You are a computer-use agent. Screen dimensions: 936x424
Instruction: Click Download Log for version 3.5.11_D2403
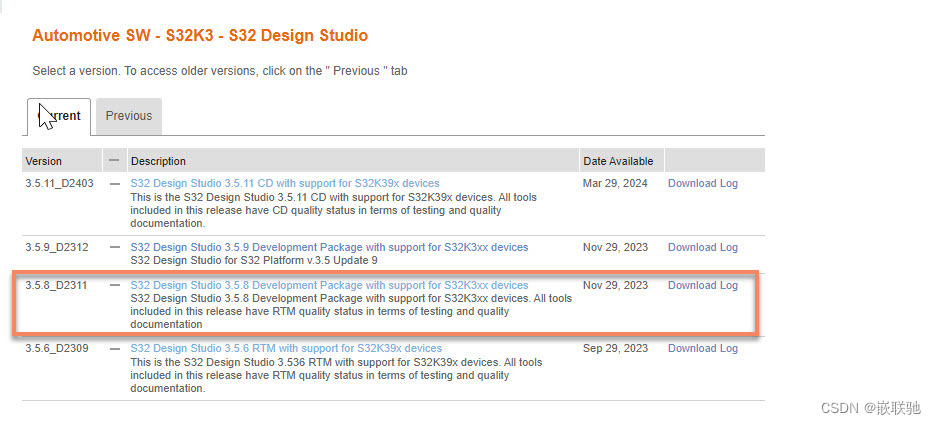703,183
